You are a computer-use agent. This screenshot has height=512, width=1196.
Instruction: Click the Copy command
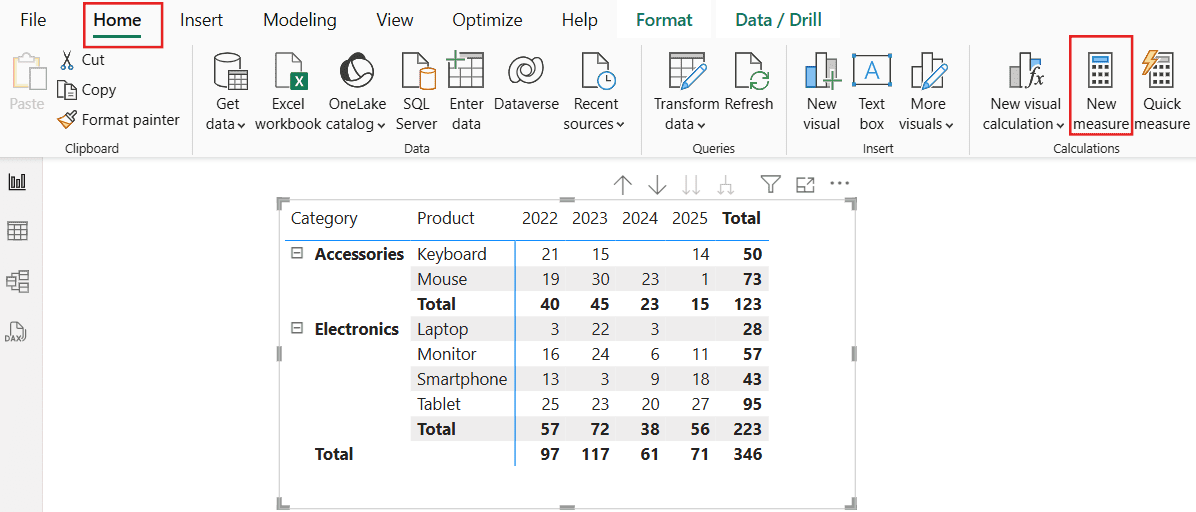(87, 90)
